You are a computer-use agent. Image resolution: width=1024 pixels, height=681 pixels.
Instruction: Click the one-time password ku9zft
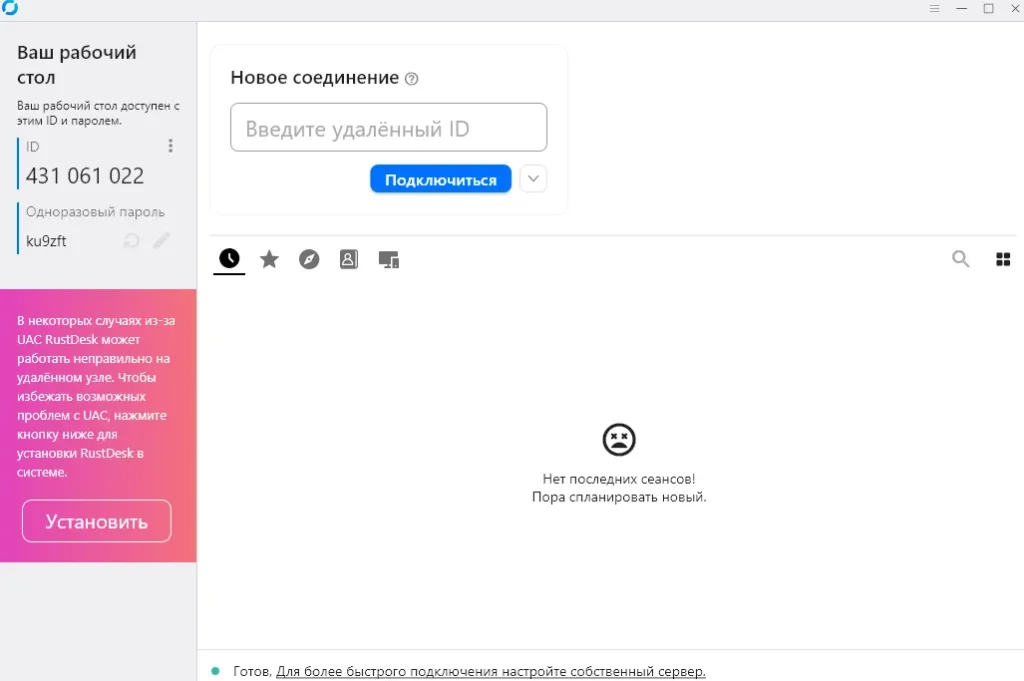point(46,241)
